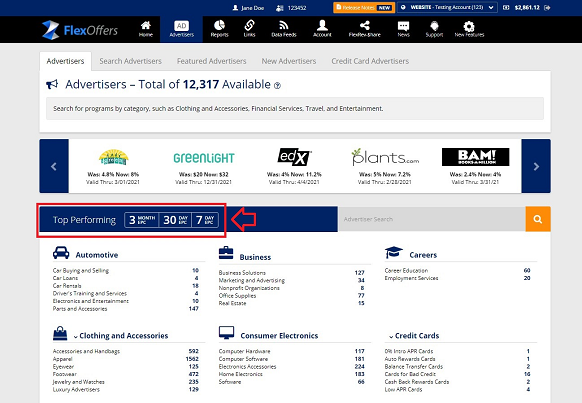Image resolution: width=582 pixels, height=403 pixels.
Task: Open Computer Hardware link
Action: pos(244,351)
